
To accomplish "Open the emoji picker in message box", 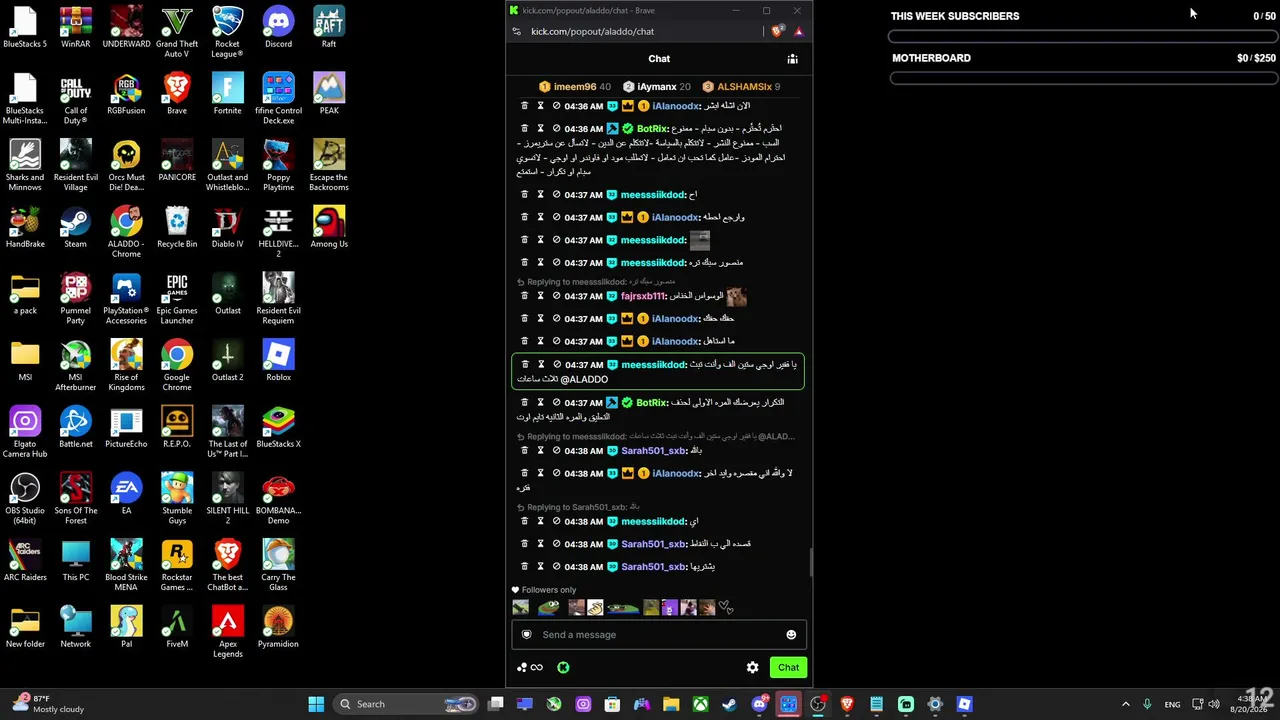I will 791,635.
